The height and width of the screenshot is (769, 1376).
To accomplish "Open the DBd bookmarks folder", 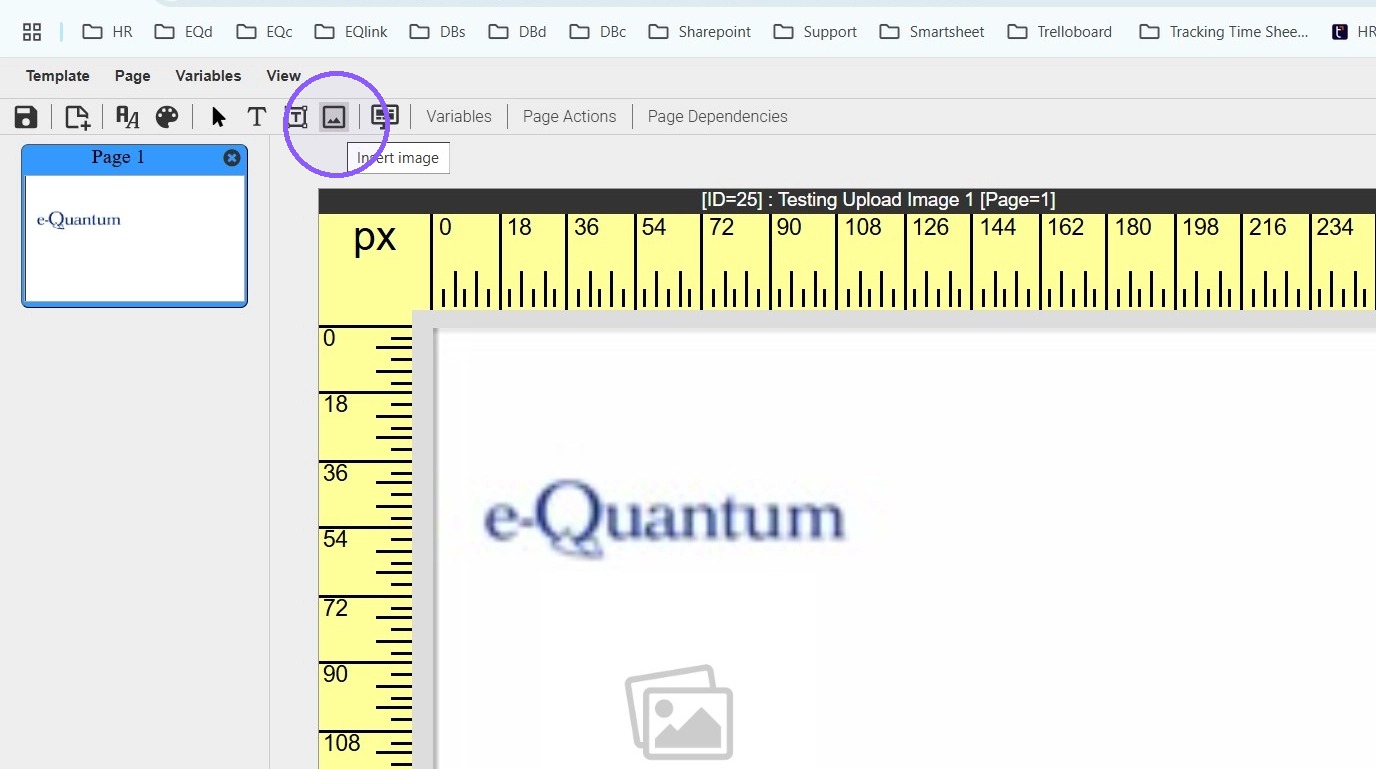I will [x=517, y=32].
